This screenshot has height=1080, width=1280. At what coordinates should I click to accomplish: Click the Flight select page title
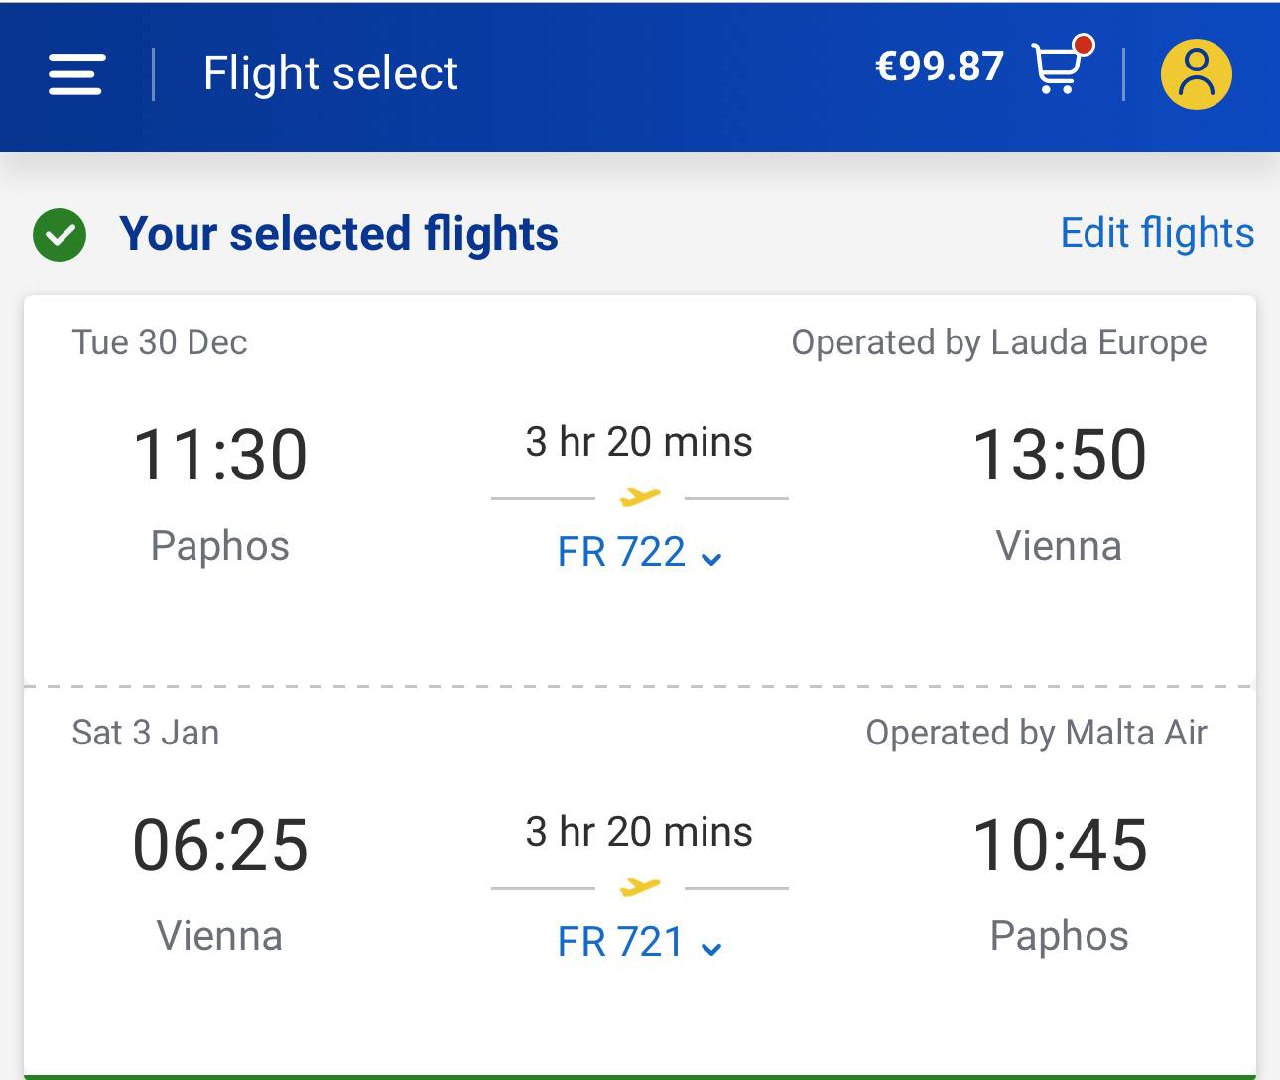click(330, 73)
